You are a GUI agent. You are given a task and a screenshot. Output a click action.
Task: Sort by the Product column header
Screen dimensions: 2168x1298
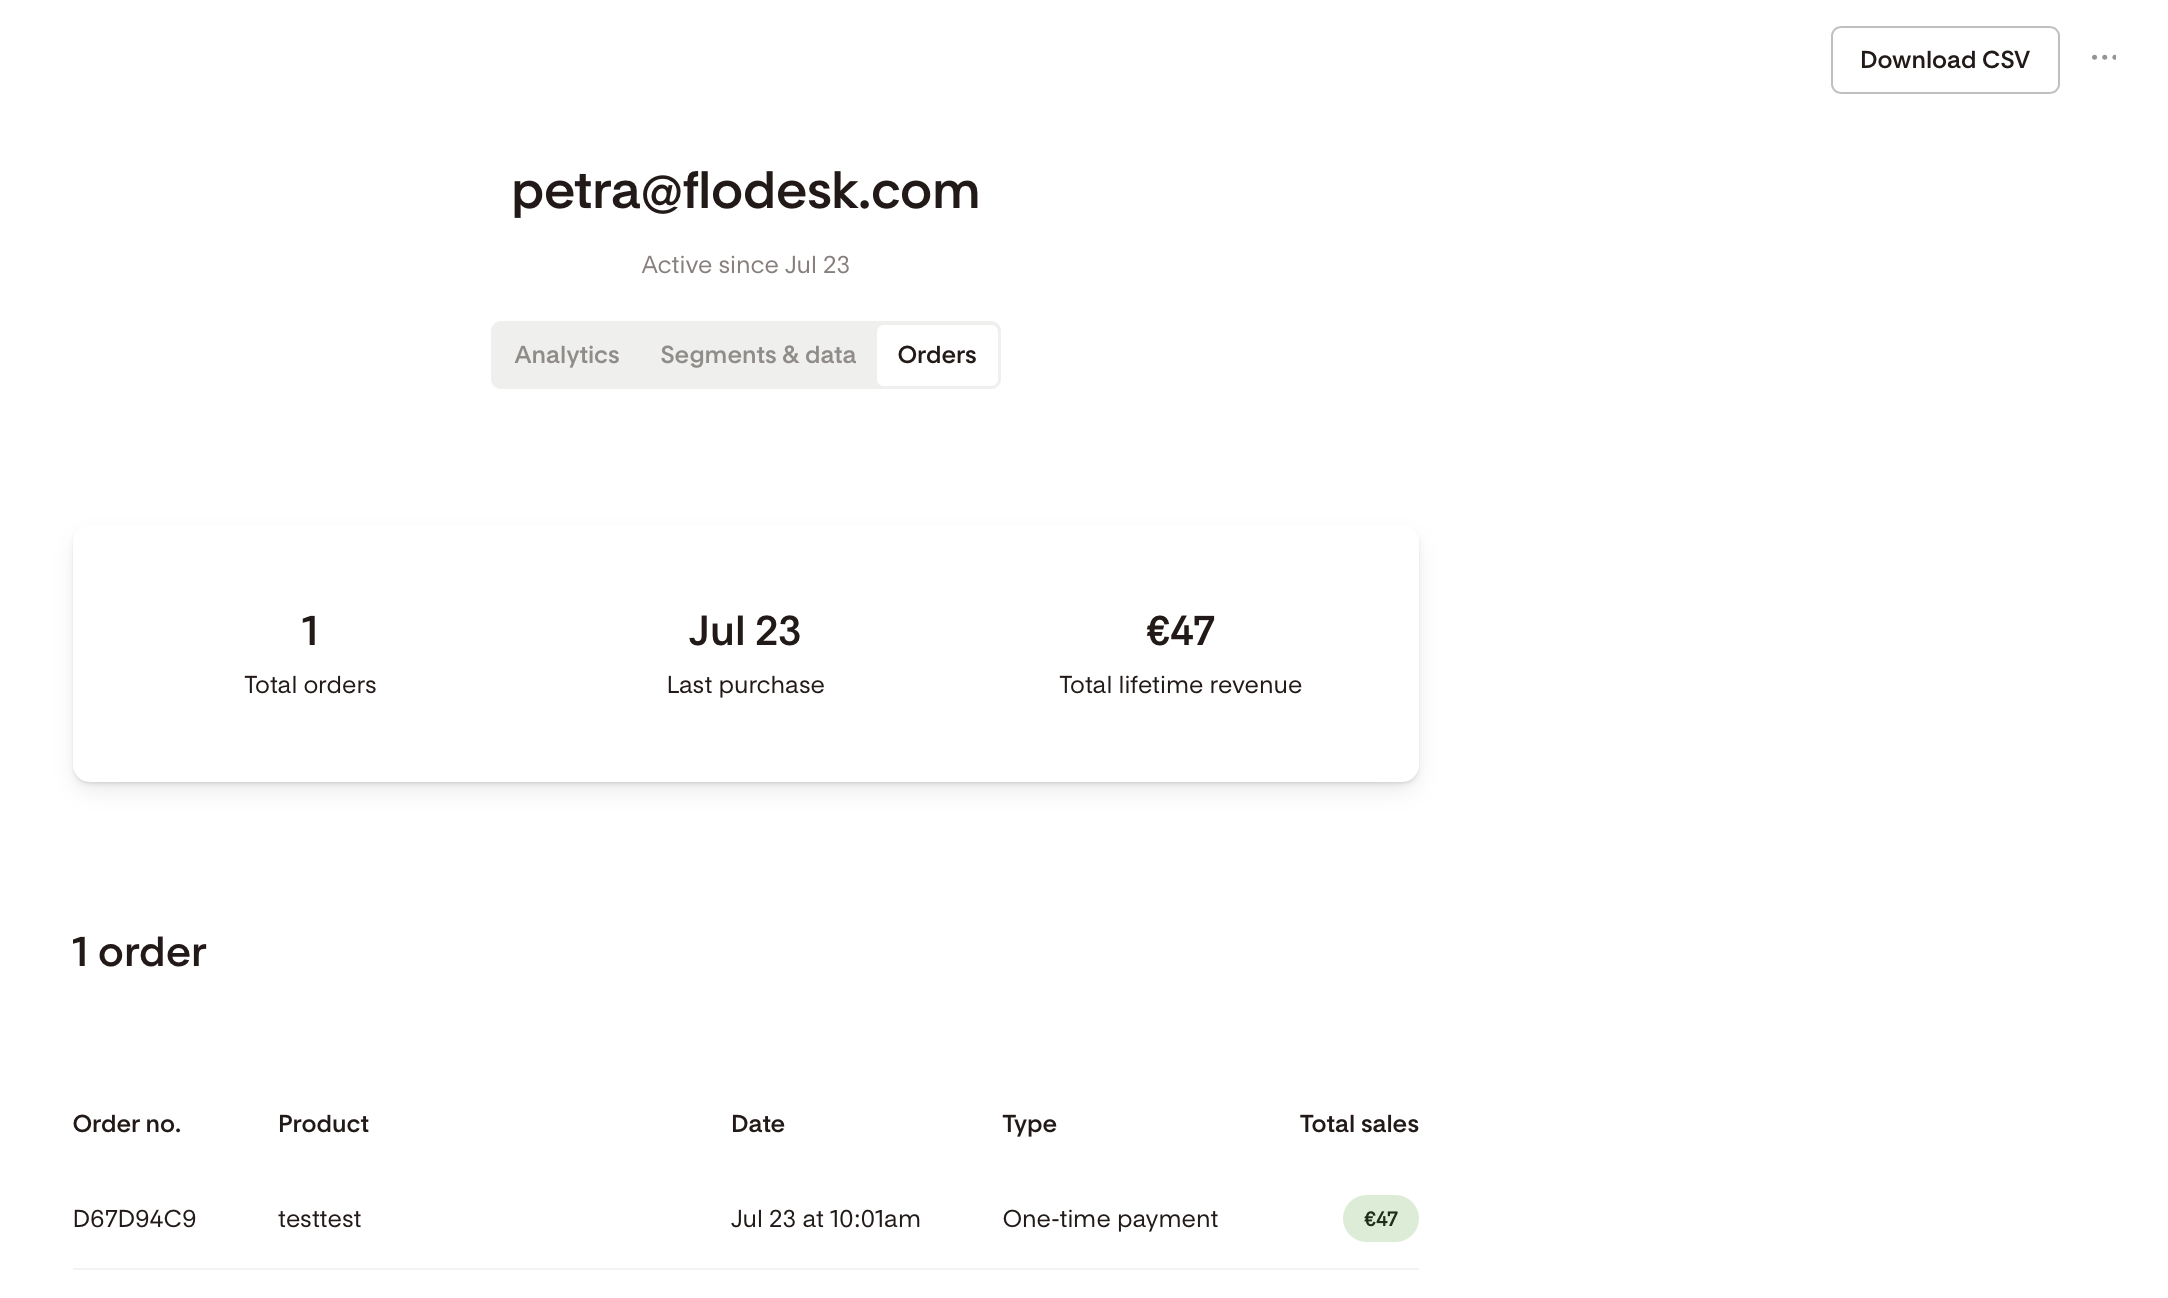(x=323, y=1124)
